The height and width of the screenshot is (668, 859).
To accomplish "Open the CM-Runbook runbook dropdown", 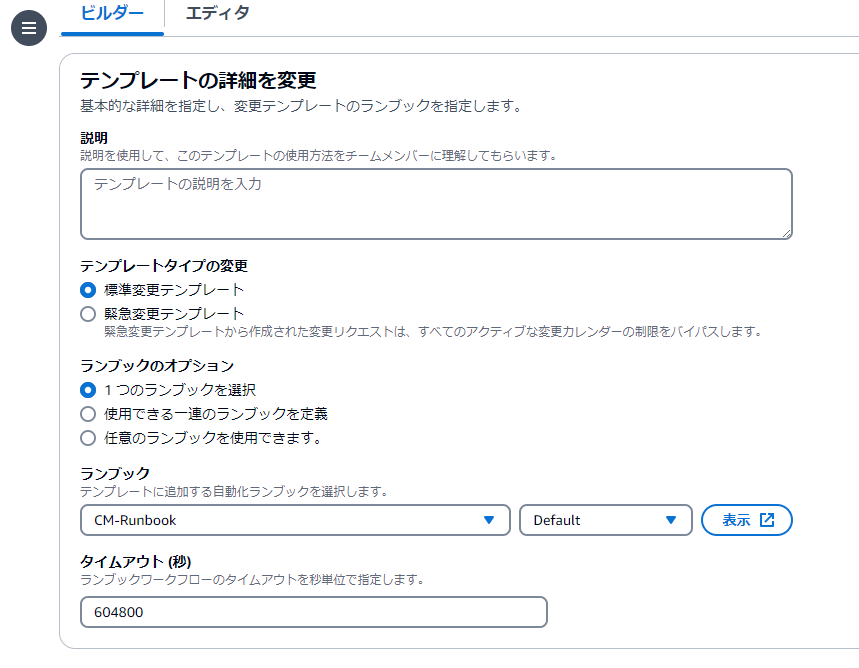I will (x=295, y=520).
